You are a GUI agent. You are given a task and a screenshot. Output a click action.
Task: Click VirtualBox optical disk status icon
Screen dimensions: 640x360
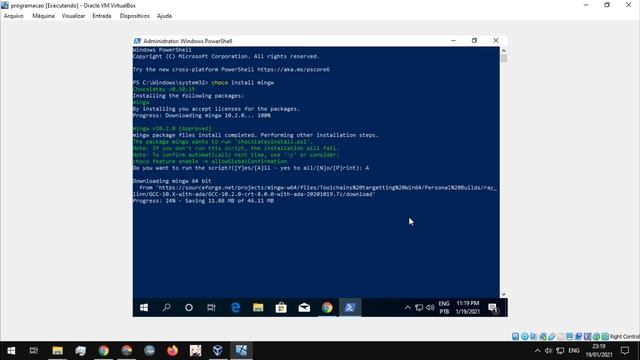524,337
